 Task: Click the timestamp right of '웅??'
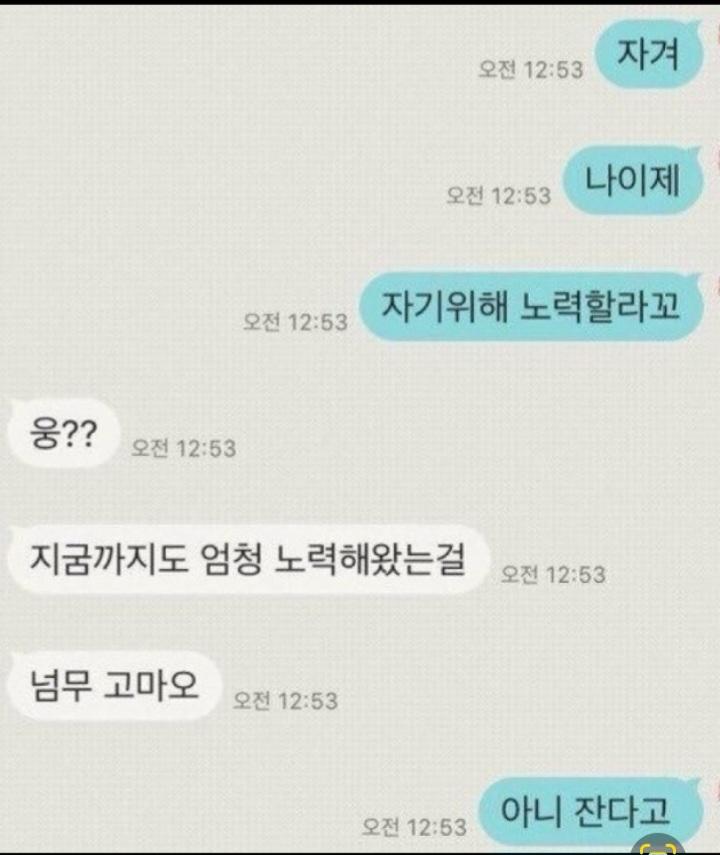coord(184,448)
